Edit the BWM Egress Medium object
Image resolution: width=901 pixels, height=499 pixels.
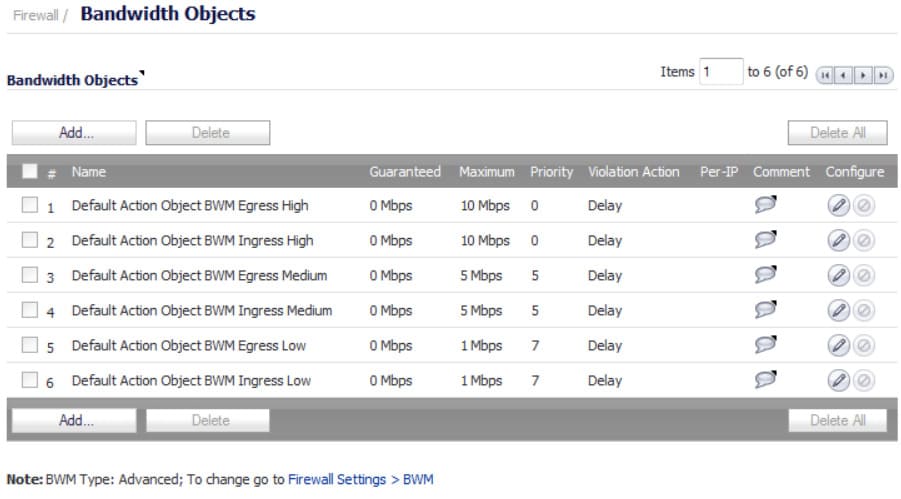tap(838, 275)
